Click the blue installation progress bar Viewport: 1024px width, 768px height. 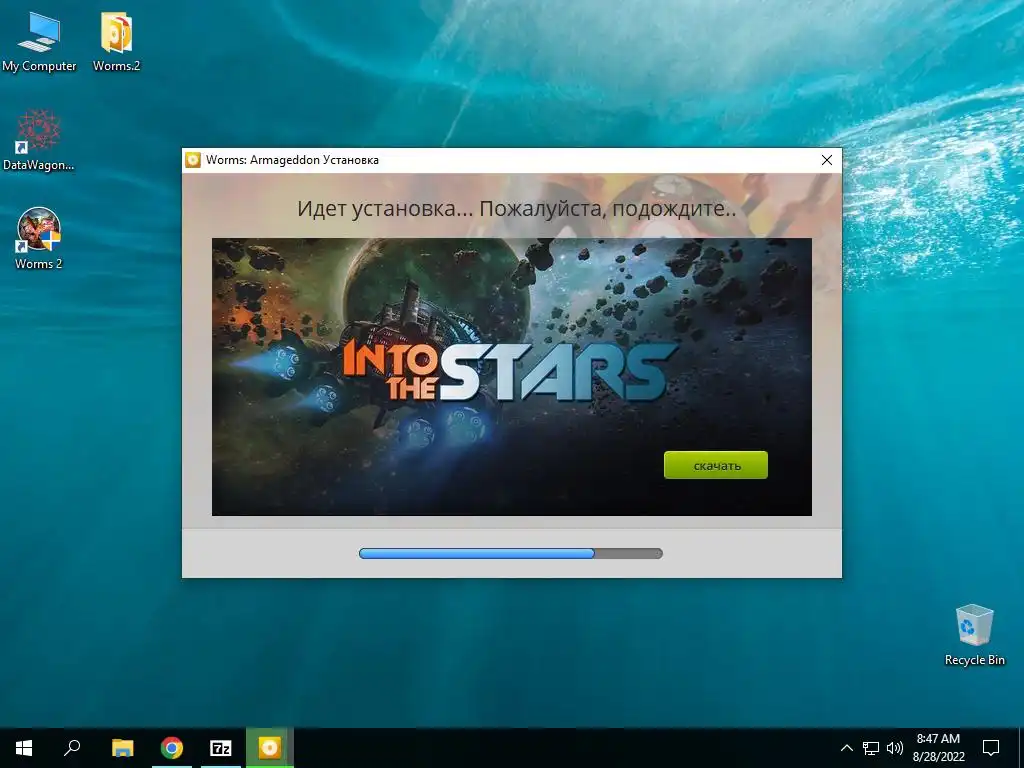(x=511, y=554)
